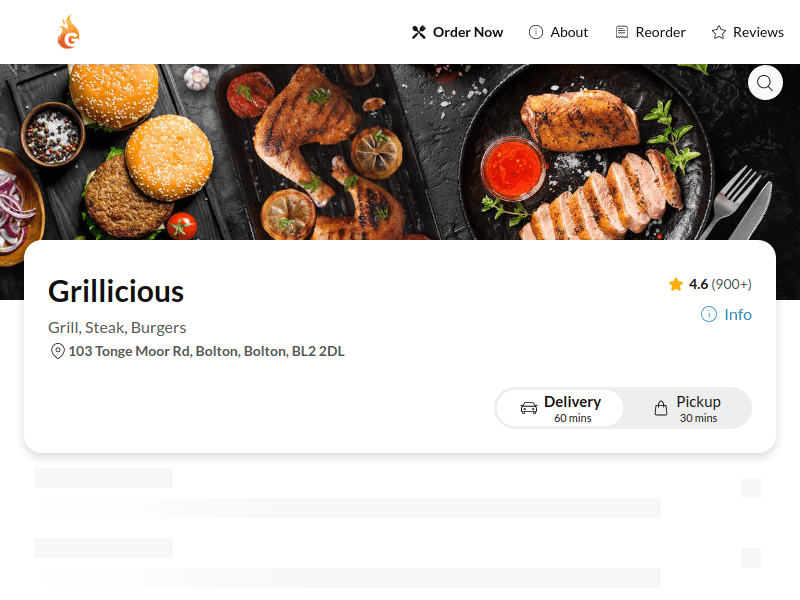Screen dimensions: 800x600
Task: Click the star outline icon beside Reviews
Action: 717,31
